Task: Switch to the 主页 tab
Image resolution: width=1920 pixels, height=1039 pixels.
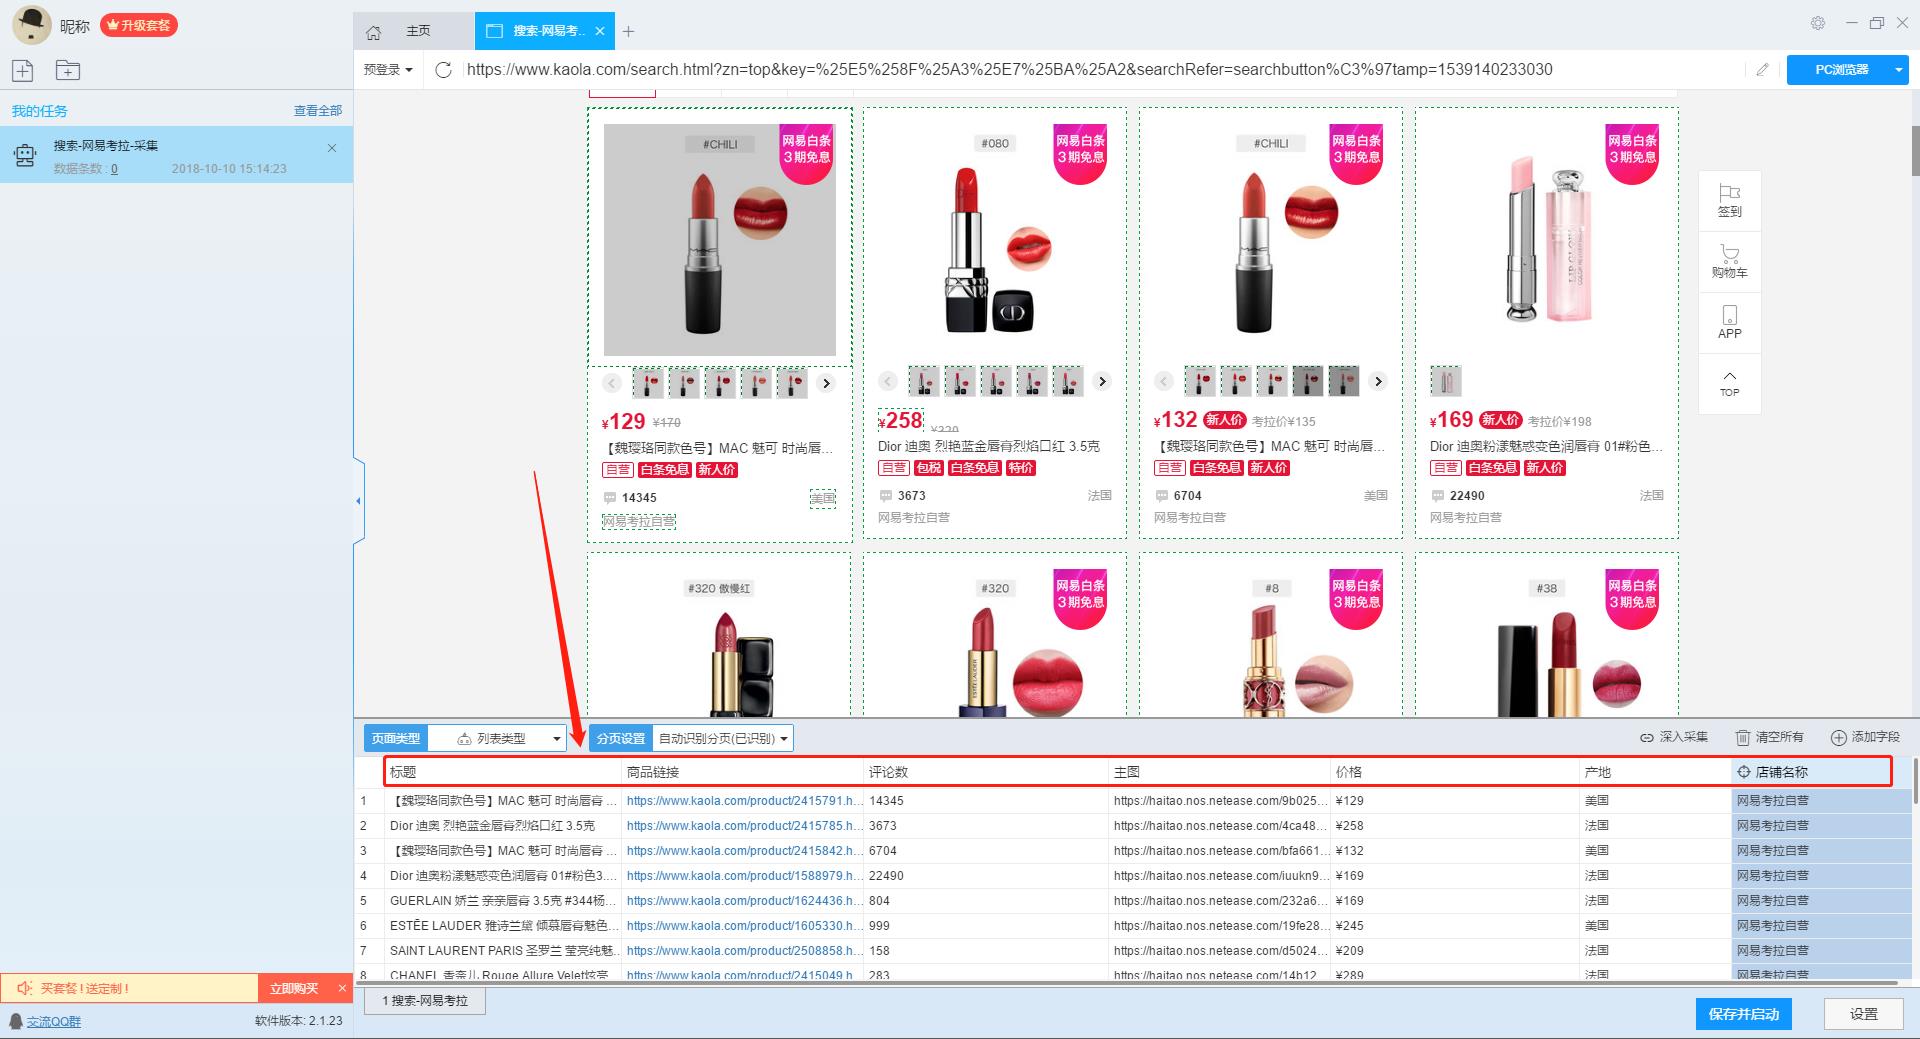Action: coord(418,31)
